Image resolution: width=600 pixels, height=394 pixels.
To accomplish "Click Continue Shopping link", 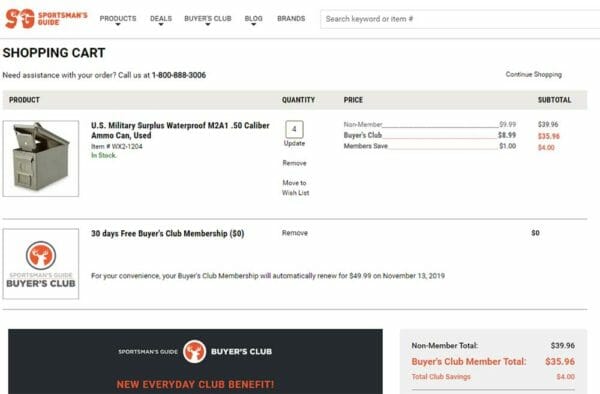I will click(533, 74).
